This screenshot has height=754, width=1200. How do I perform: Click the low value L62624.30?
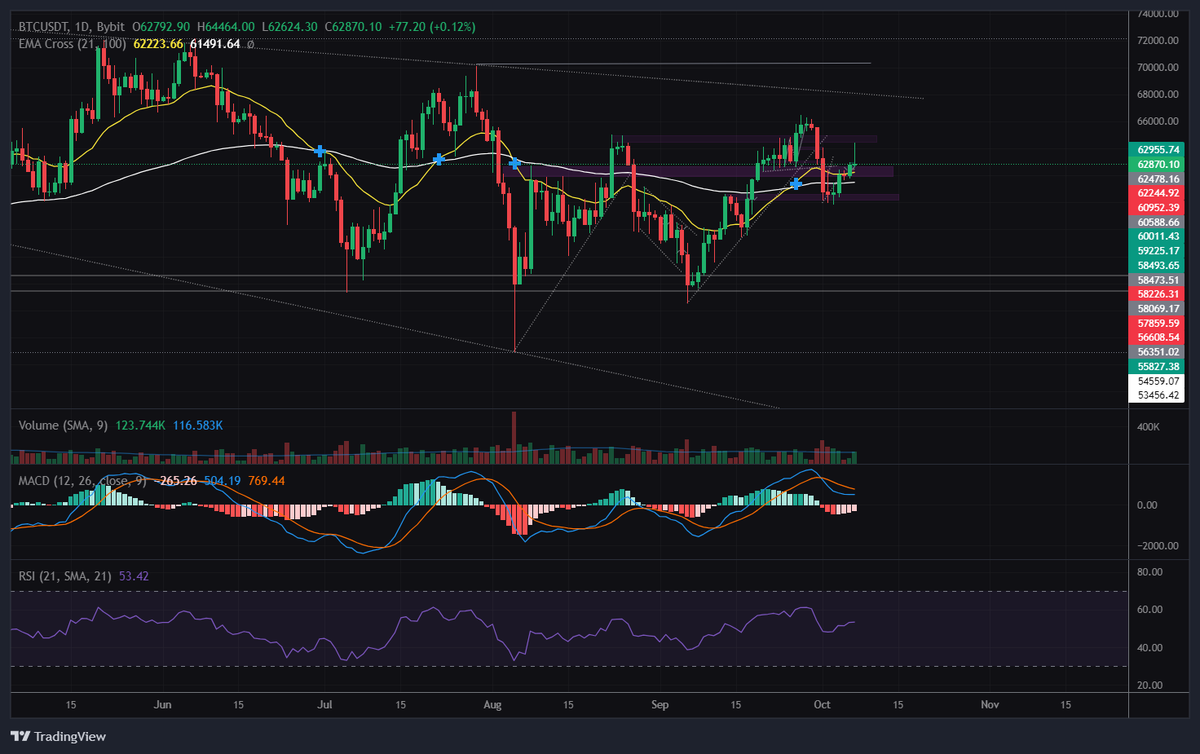292,28
